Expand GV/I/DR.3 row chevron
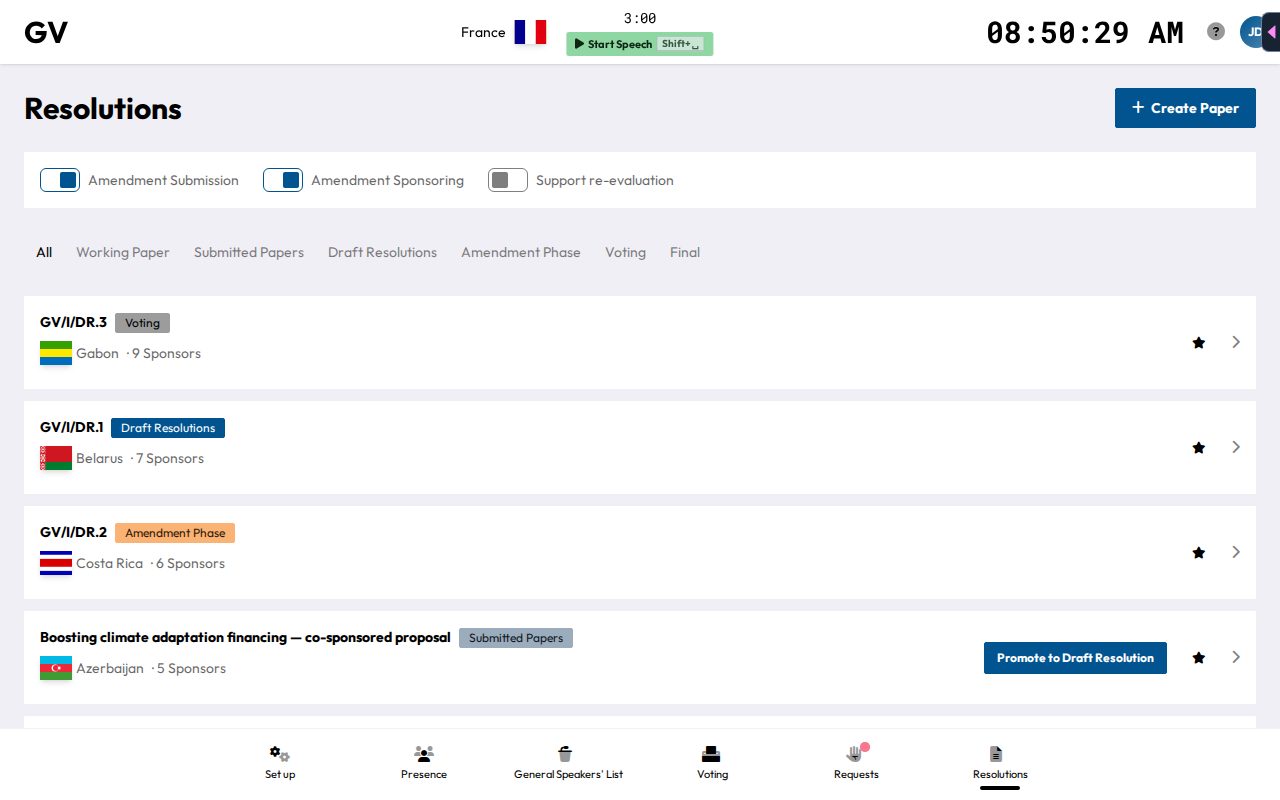This screenshot has width=1280, height=800. tap(1236, 342)
